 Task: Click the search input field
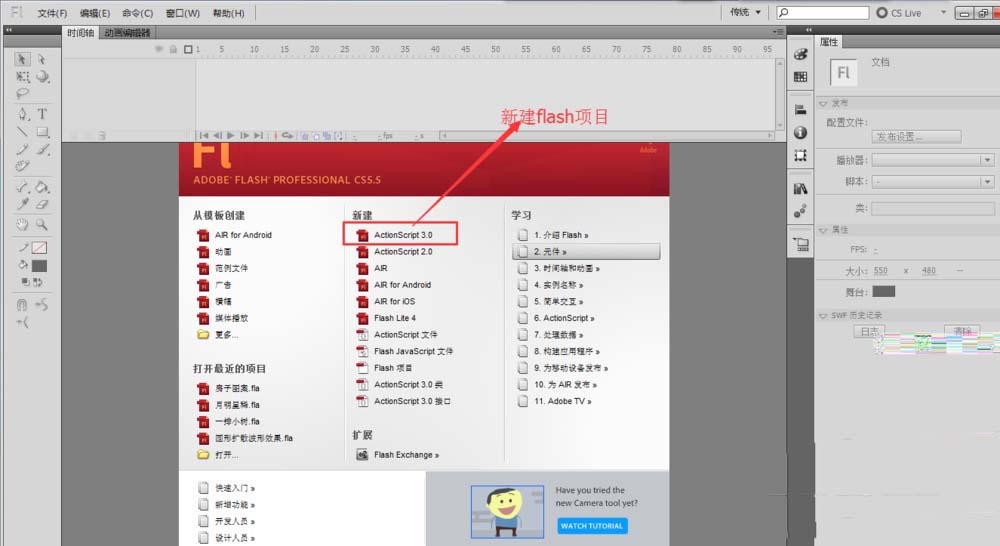click(822, 12)
